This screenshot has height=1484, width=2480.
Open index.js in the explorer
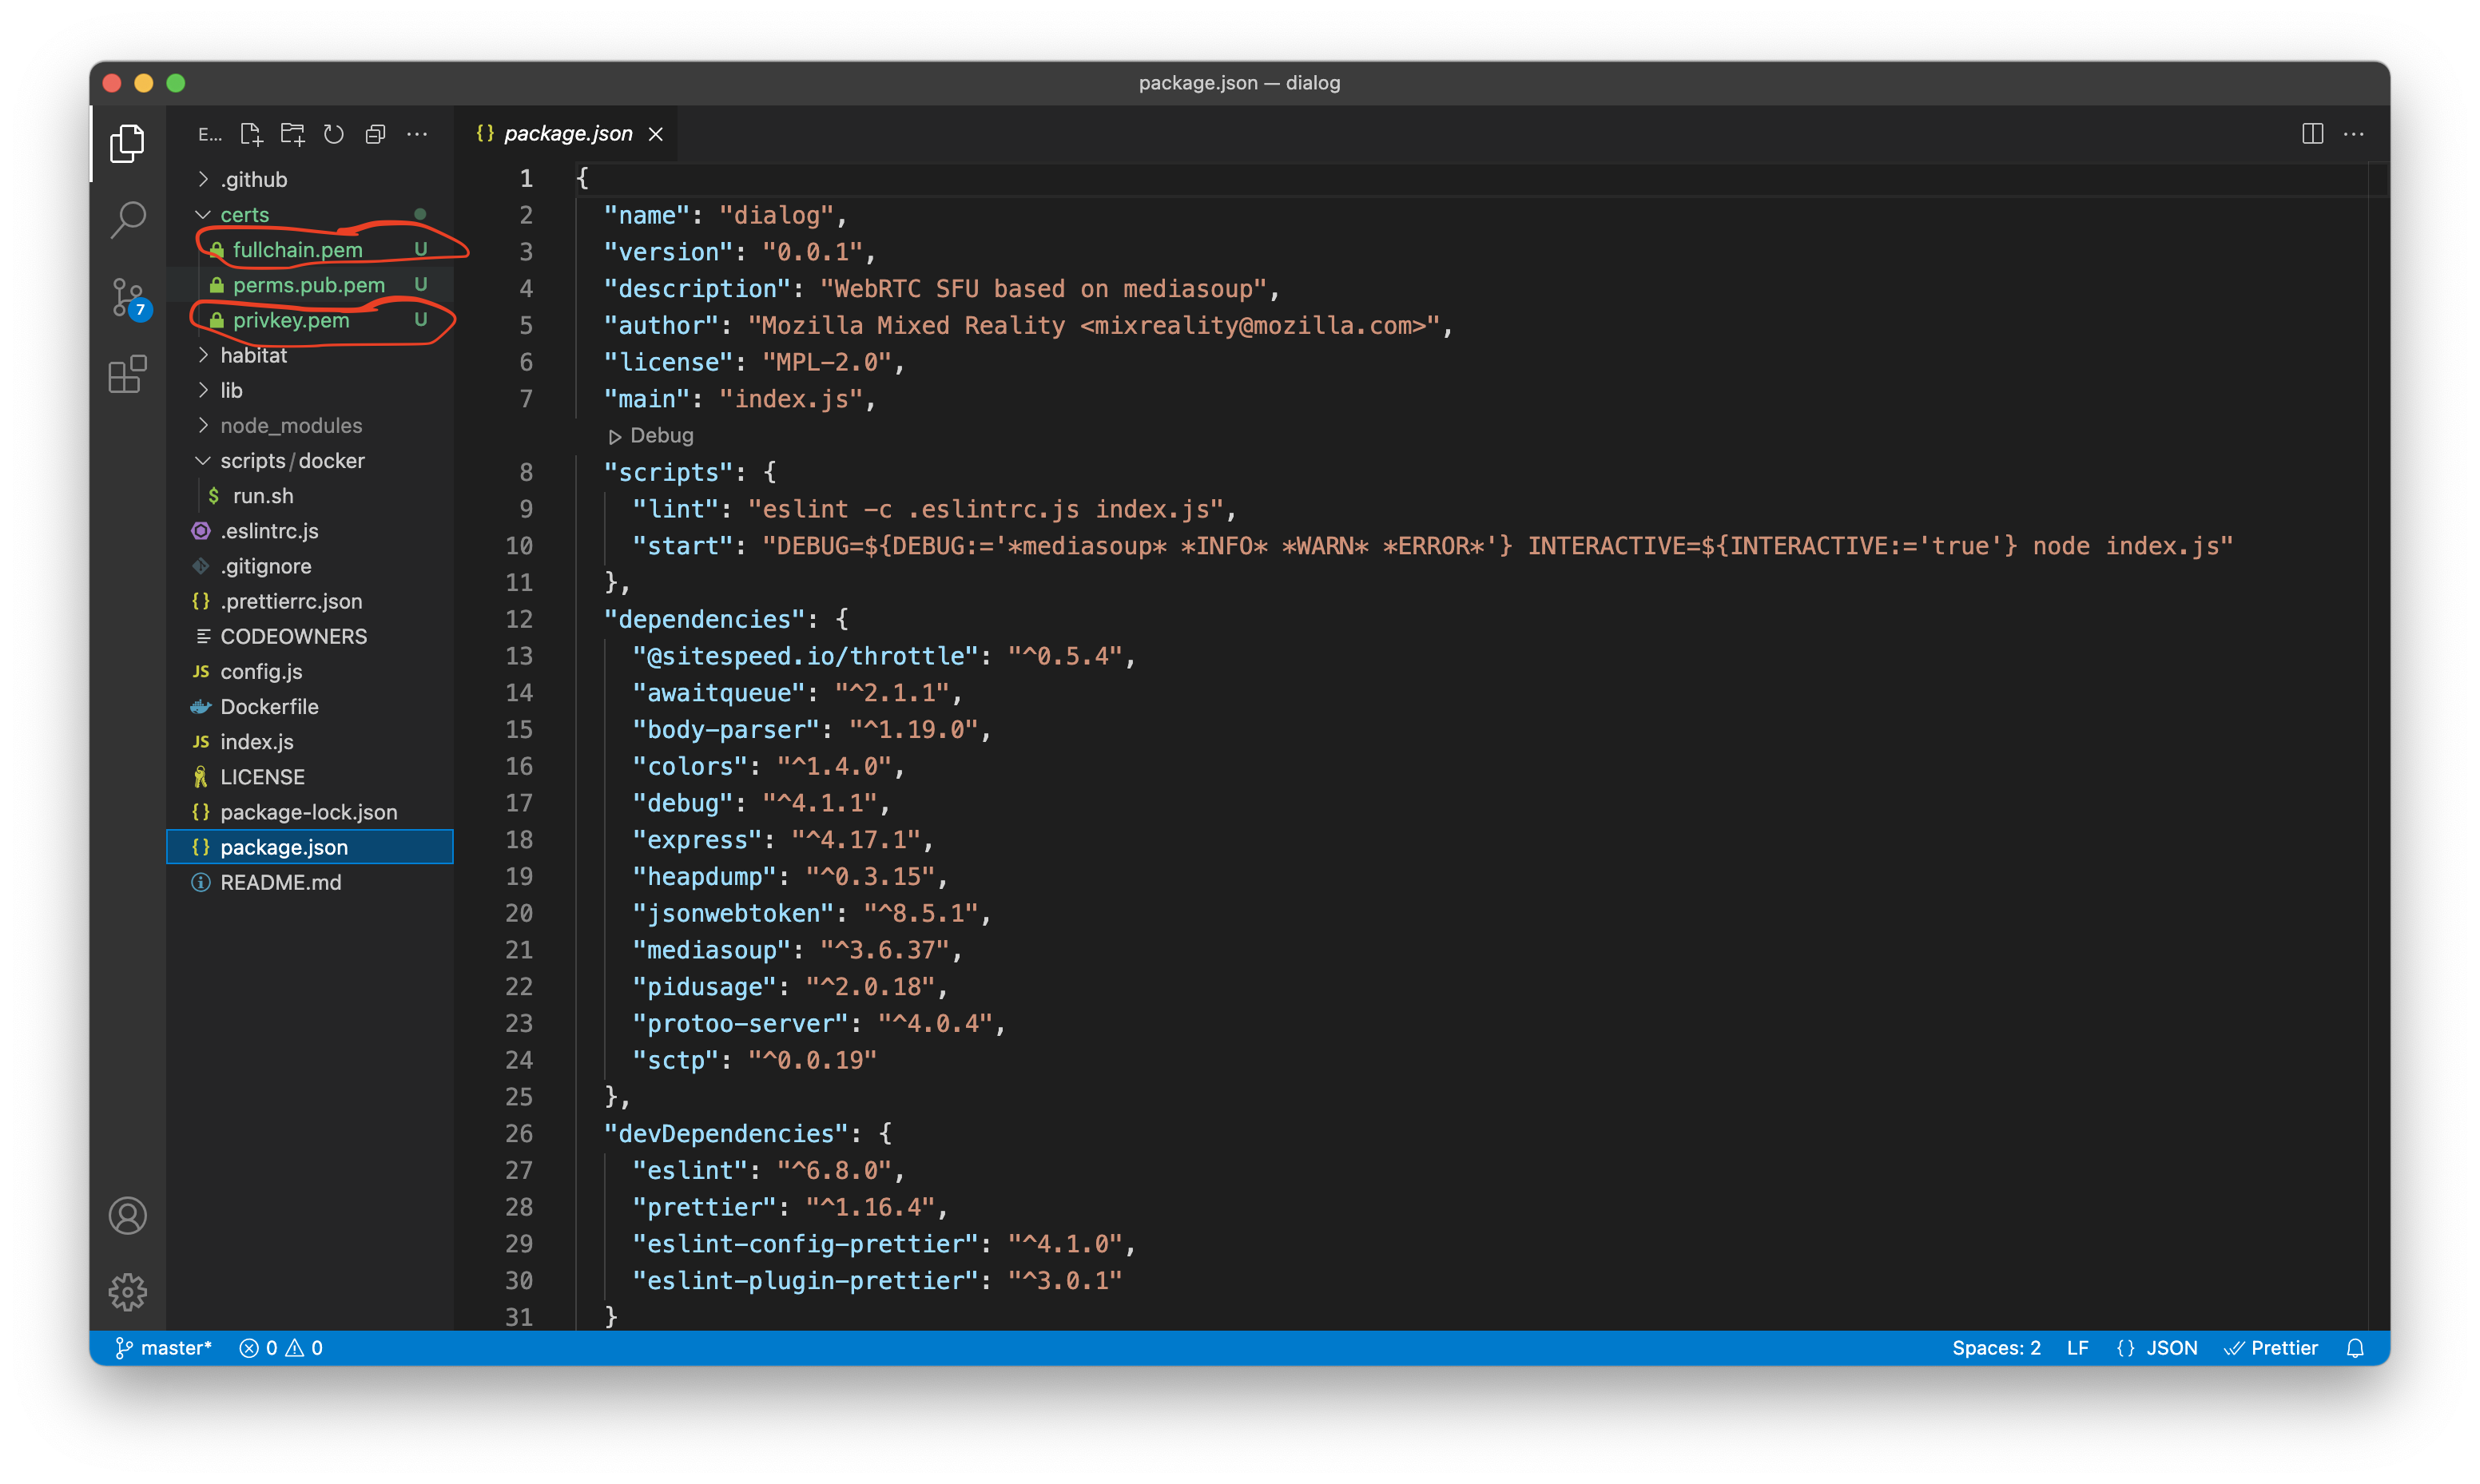(x=310, y=741)
